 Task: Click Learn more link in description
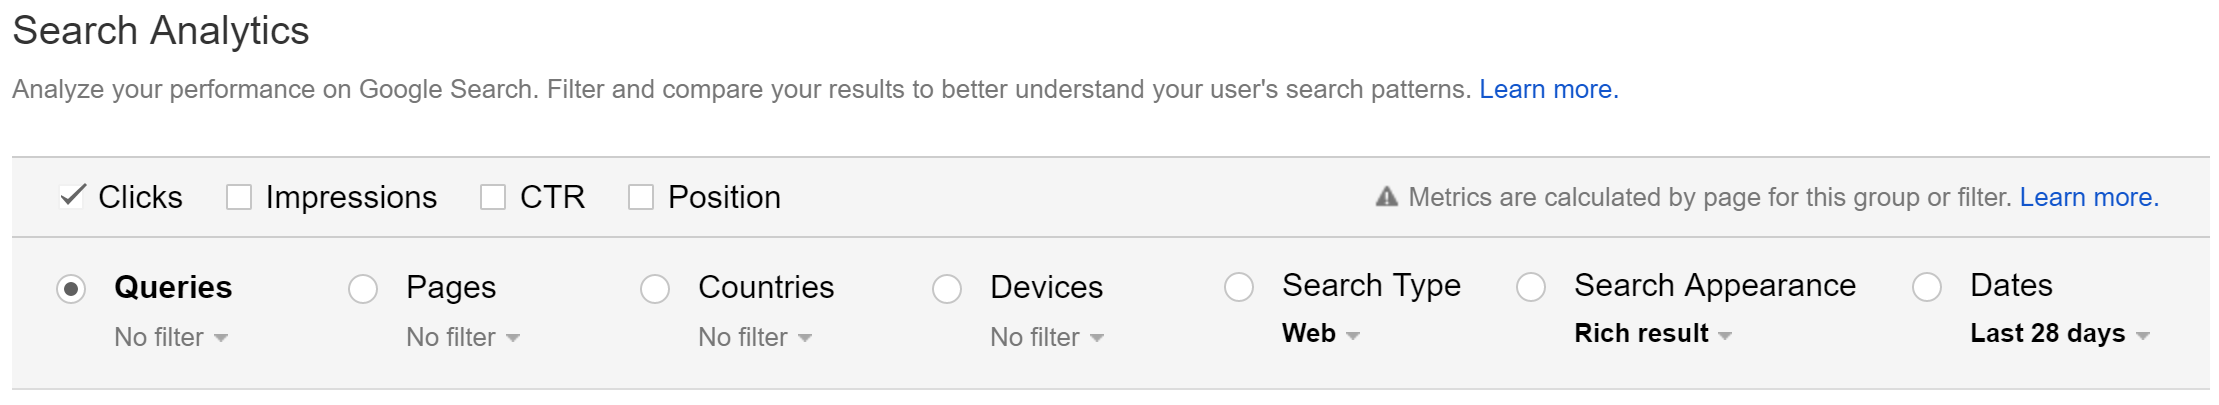[x=1547, y=89]
